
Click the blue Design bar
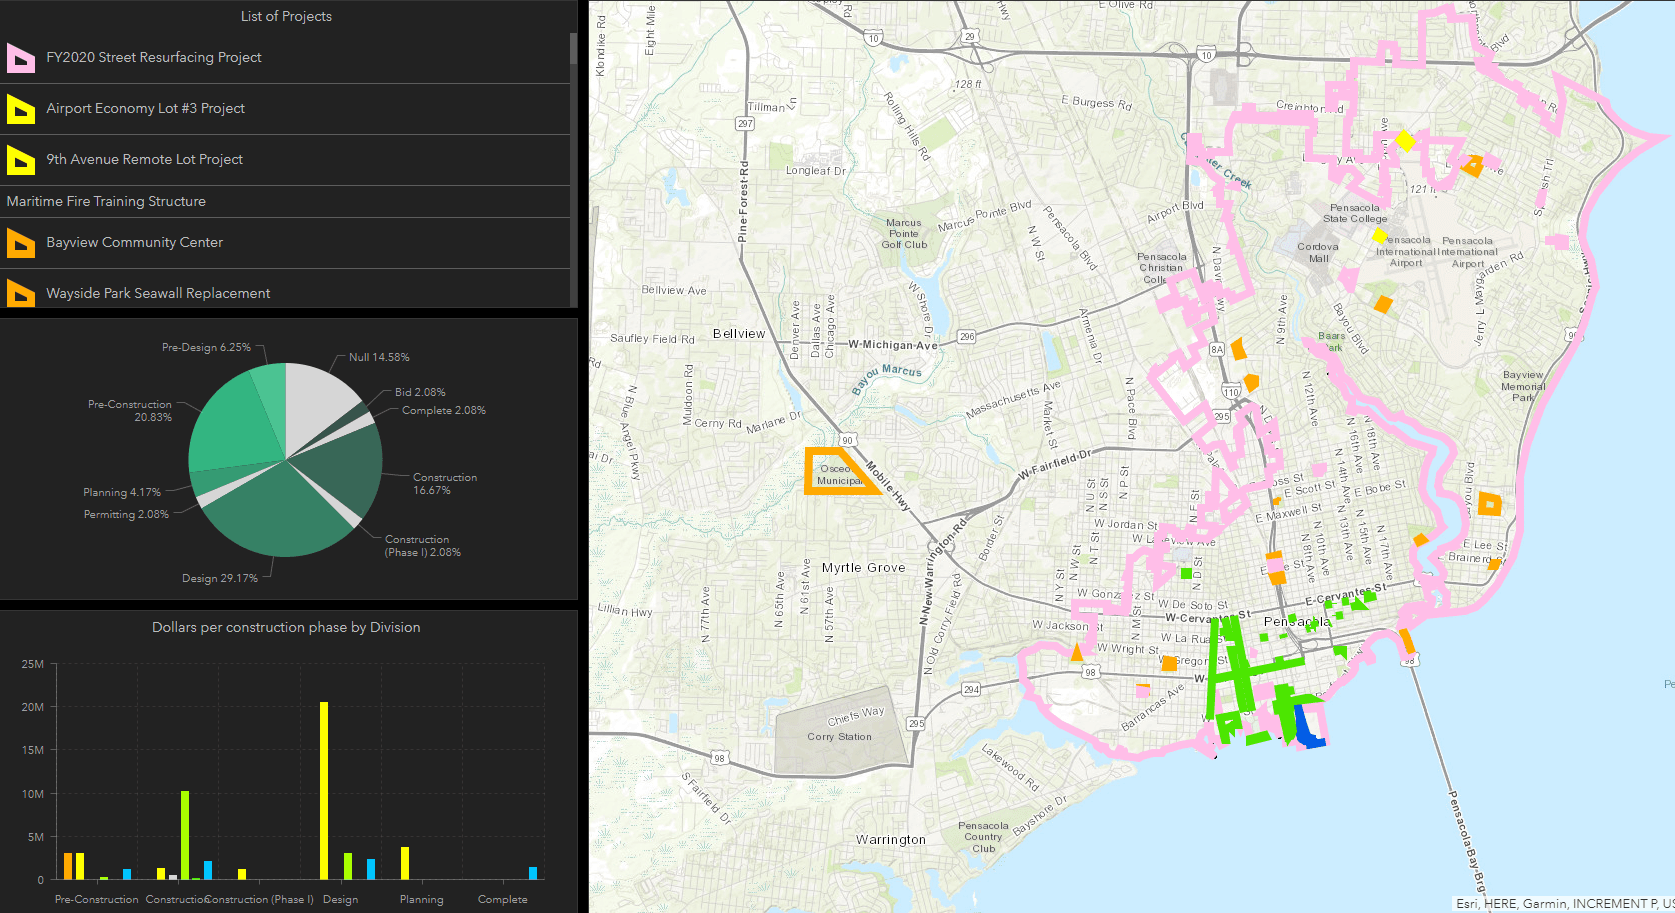point(371,869)
